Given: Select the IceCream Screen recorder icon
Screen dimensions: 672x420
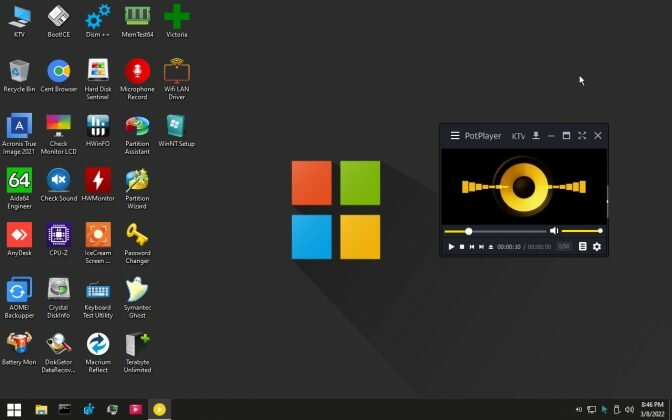Looking at the screenshot, I should pos(98,243).
